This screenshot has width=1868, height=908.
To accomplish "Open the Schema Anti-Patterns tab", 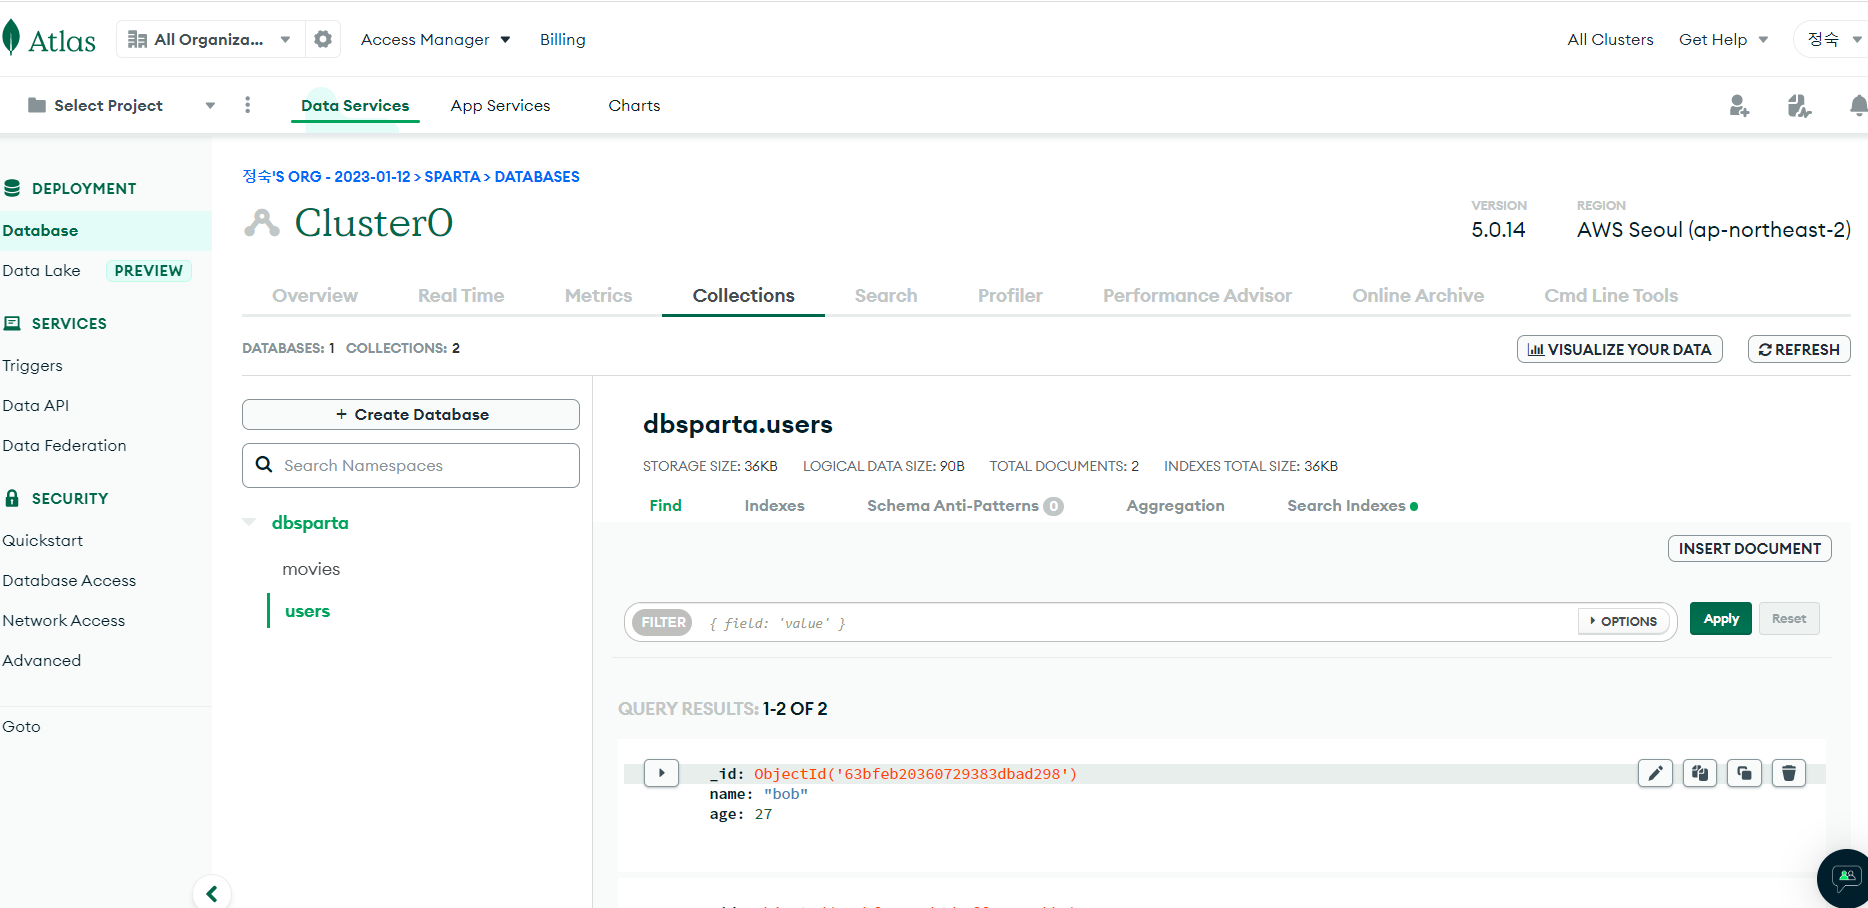I will click(x=965, y=505).
